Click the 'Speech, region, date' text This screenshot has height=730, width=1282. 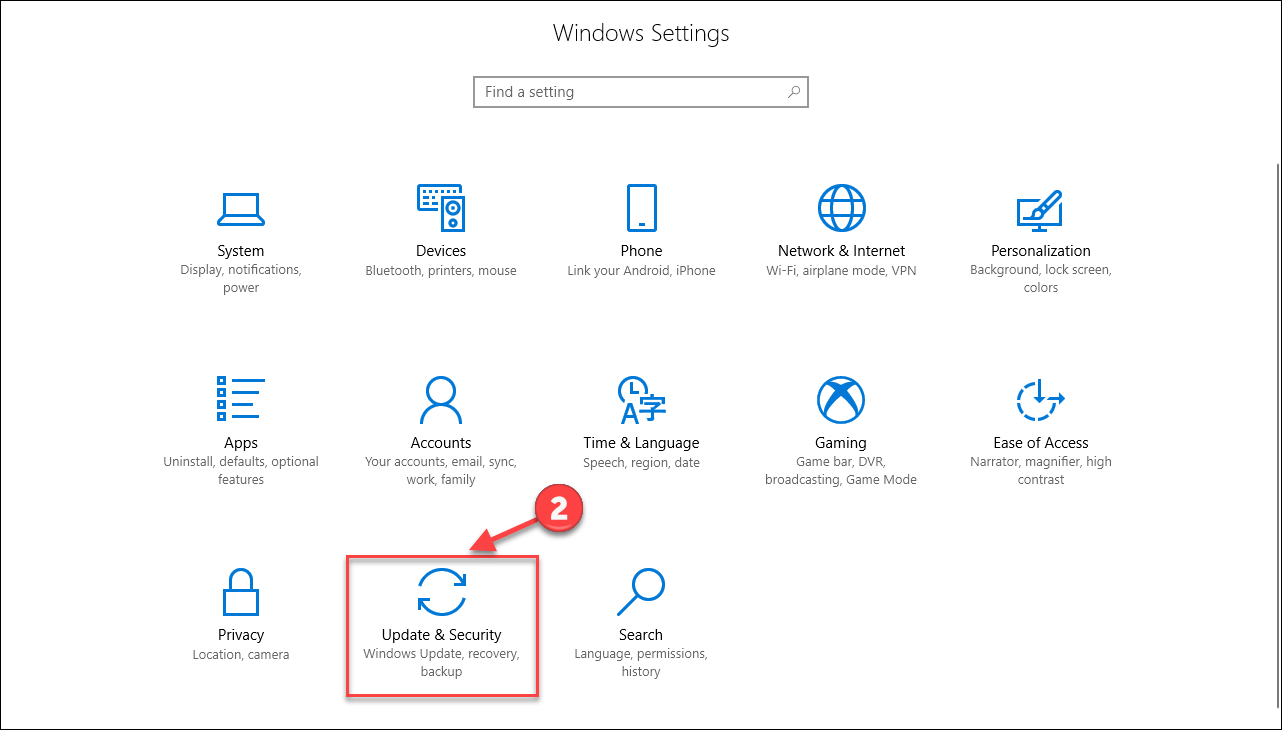coord(641,463)
